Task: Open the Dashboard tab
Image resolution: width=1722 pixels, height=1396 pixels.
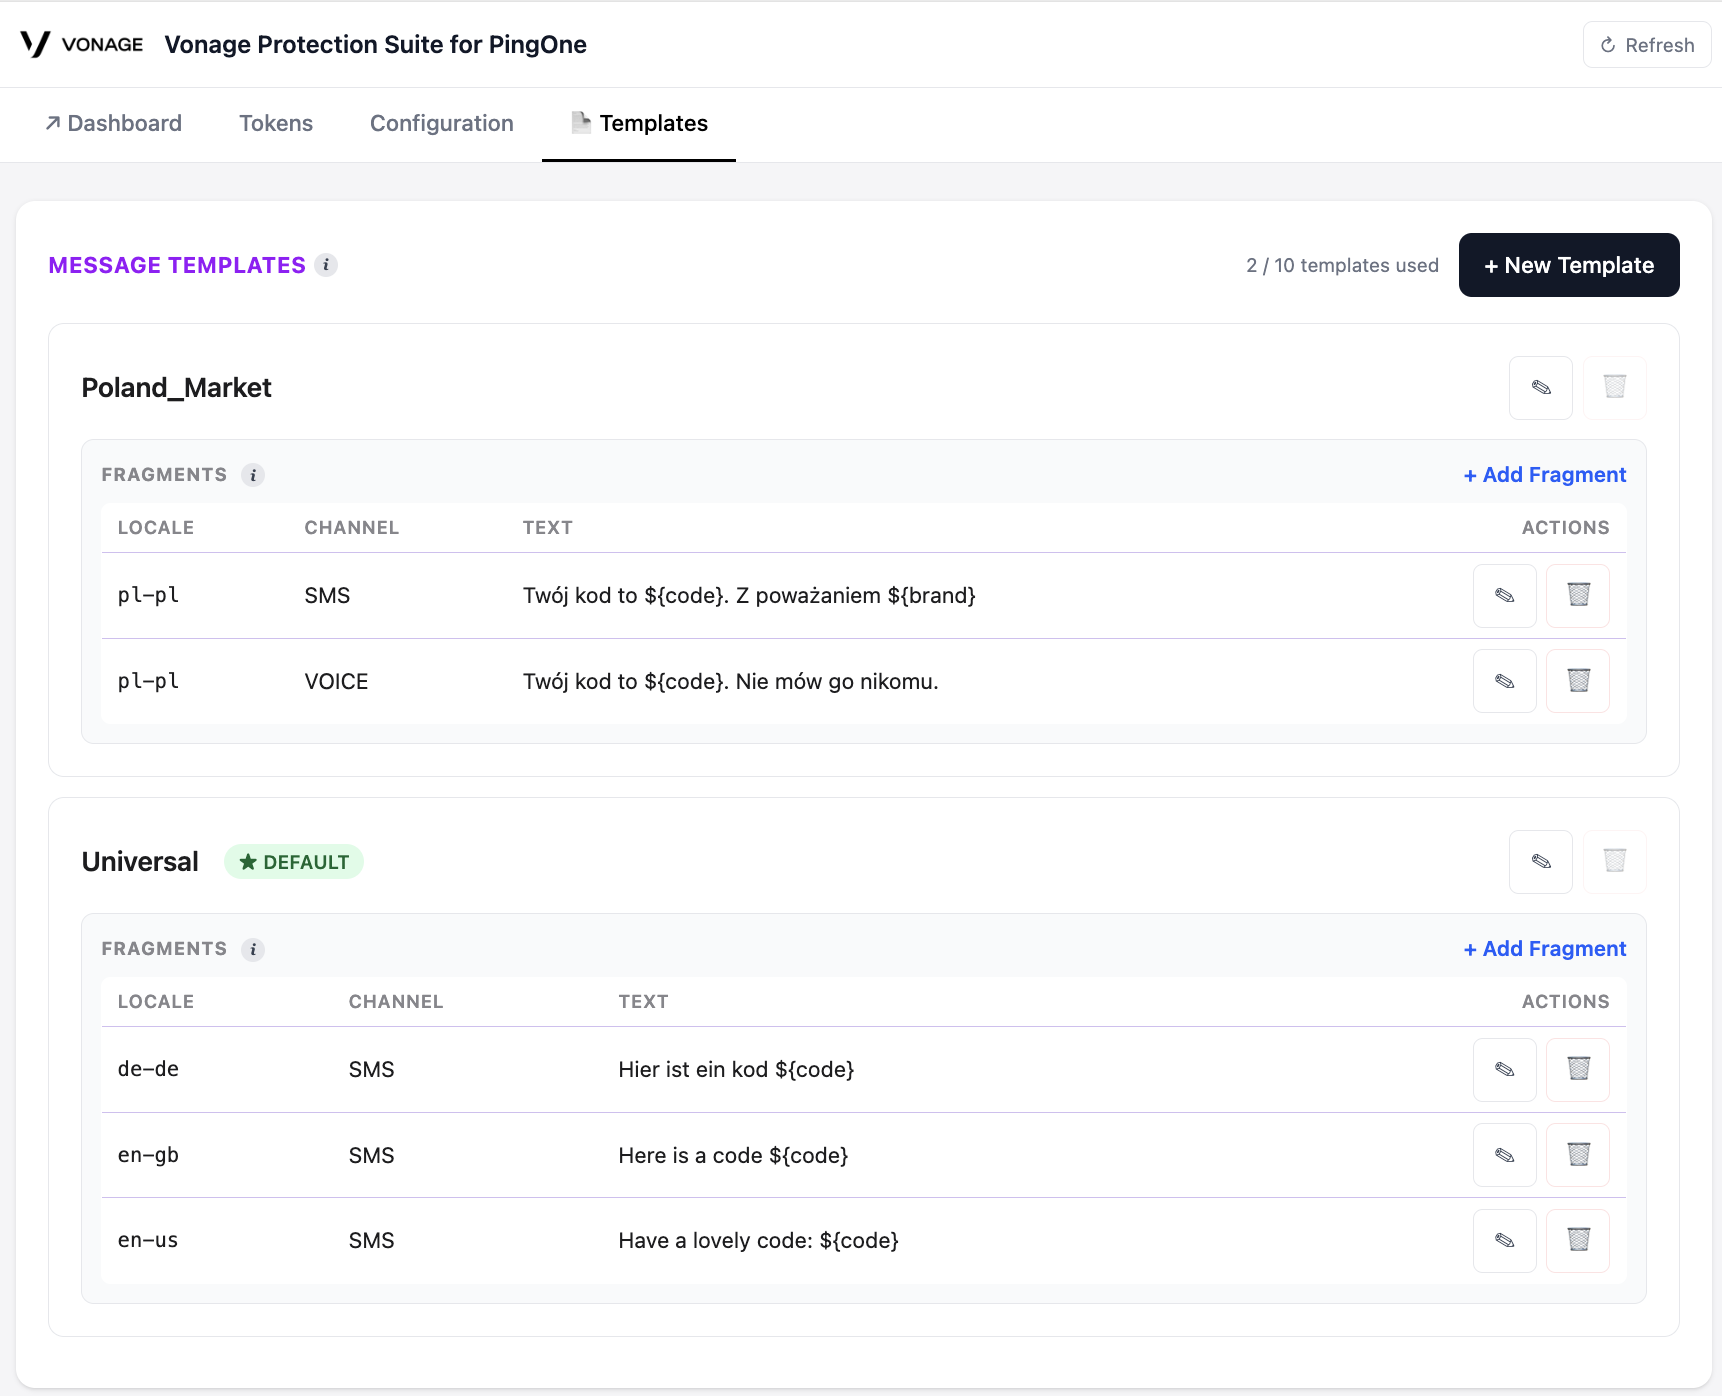Action: click(x=113, y=123)
